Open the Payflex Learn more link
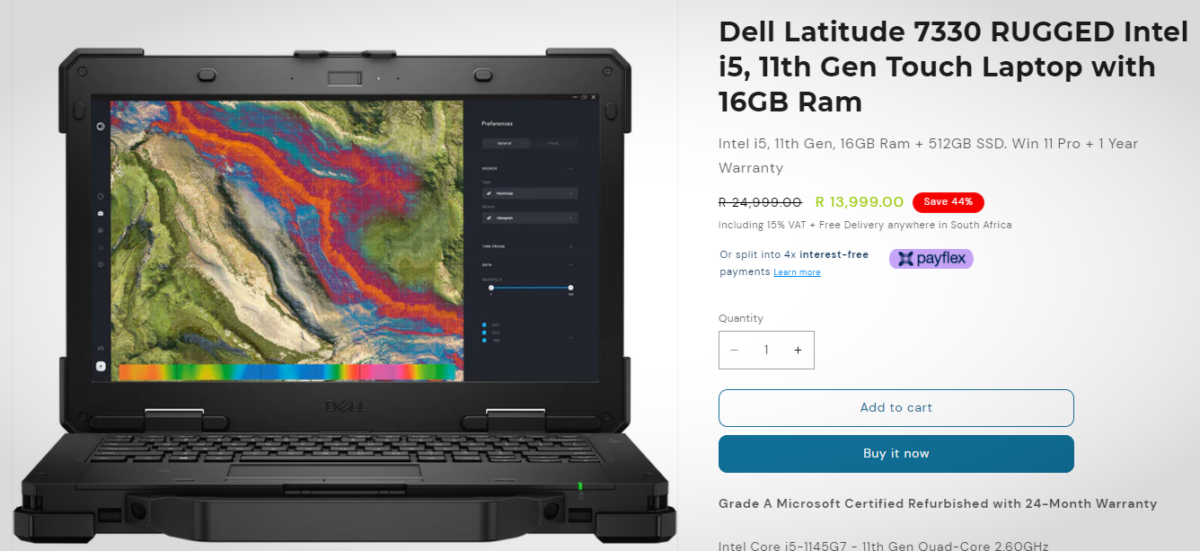The width and height of the screenshot is (1200, 551). tap(797, 272)
